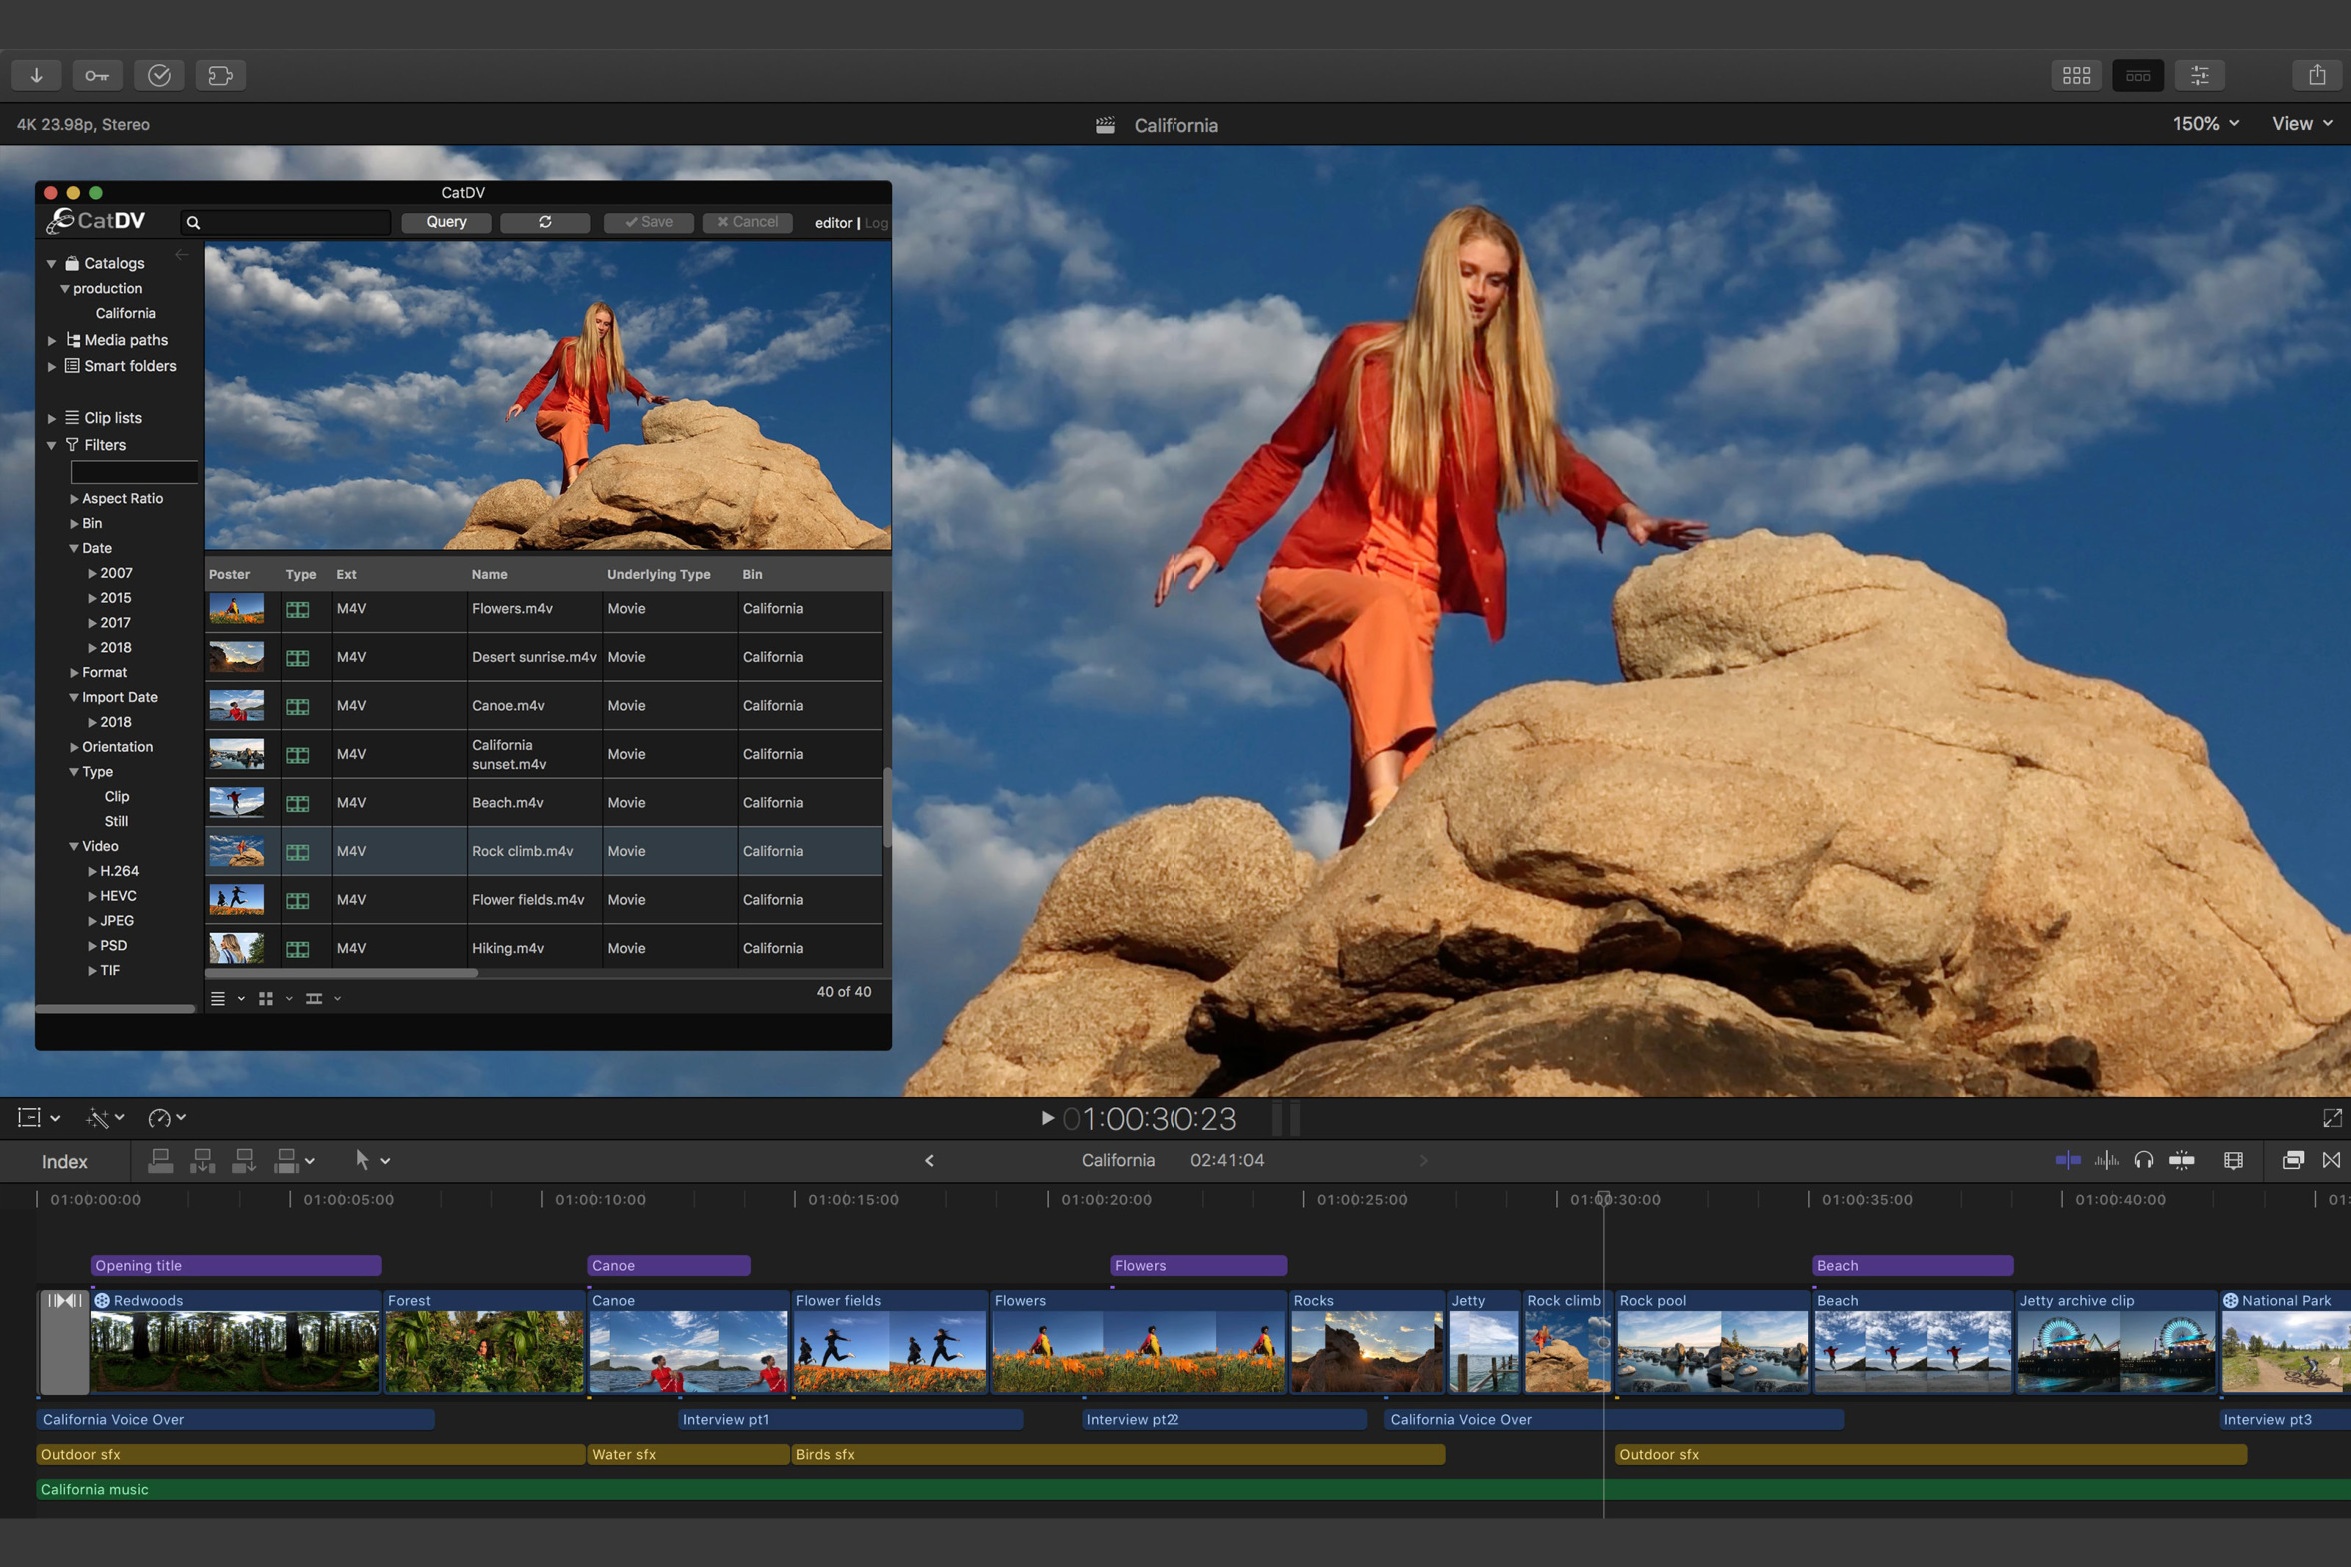Toggle the solo headphones icon

[2142, 1160]
